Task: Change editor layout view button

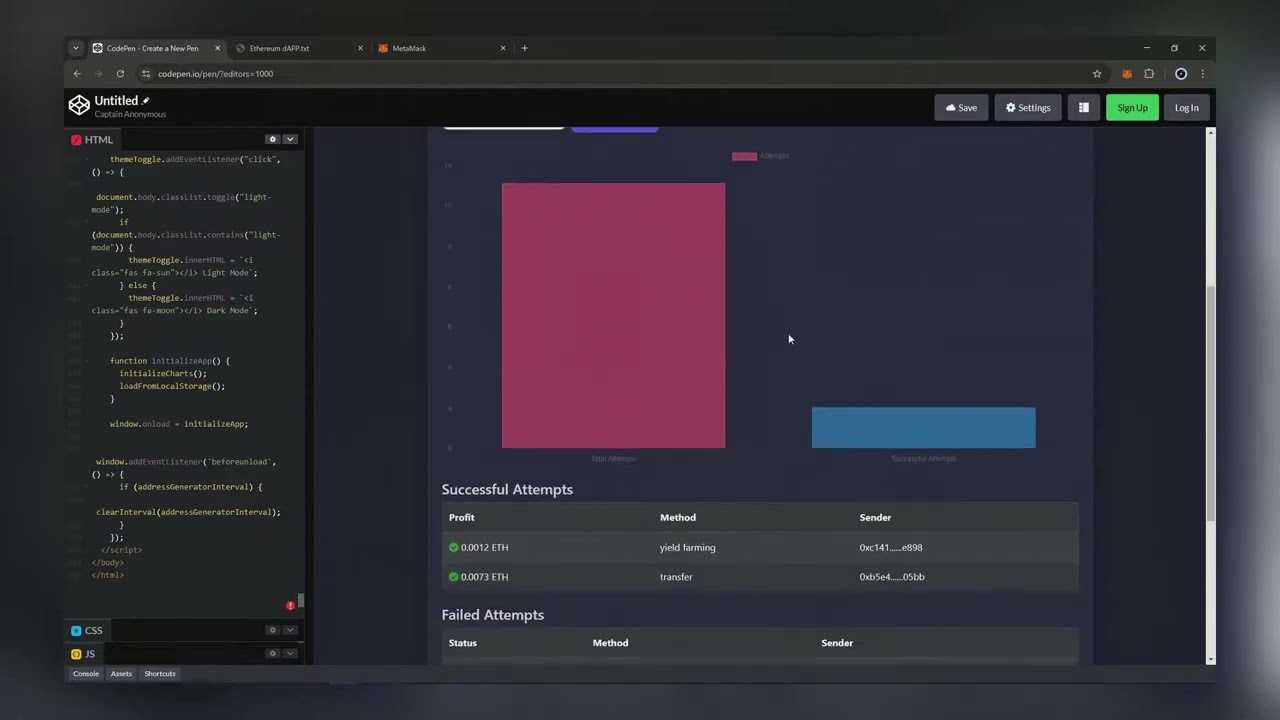Action: click(1083, 108)
